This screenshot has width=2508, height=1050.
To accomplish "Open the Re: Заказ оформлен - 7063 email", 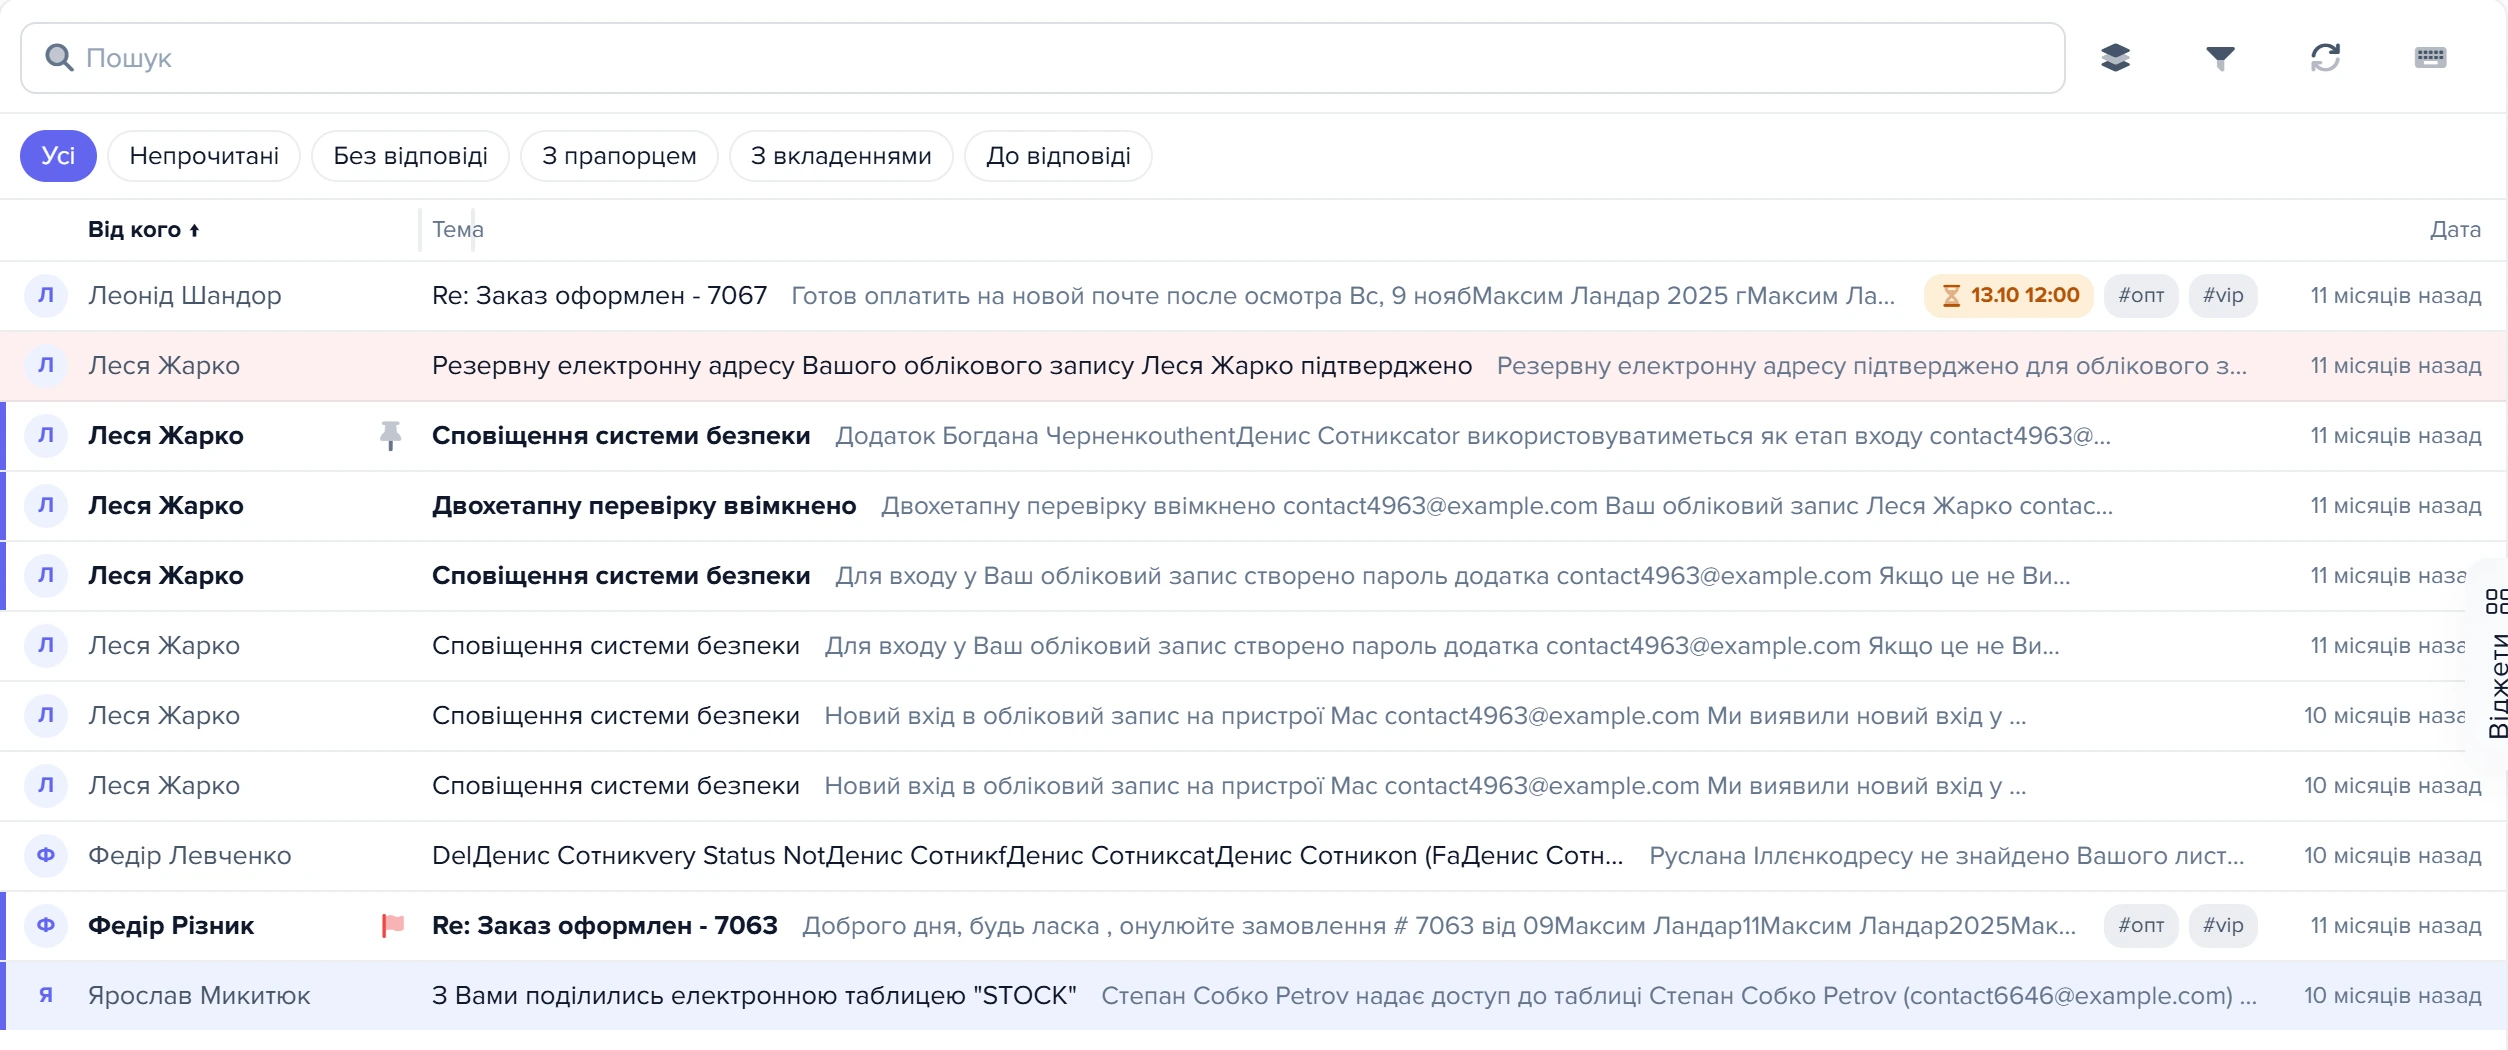I will [1254, 926].
